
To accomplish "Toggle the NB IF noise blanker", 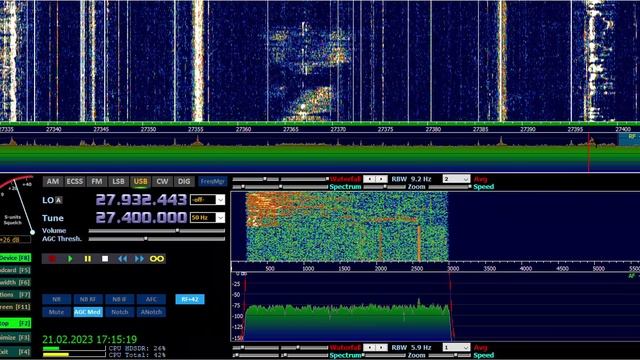I will click(x=119, y=299).
